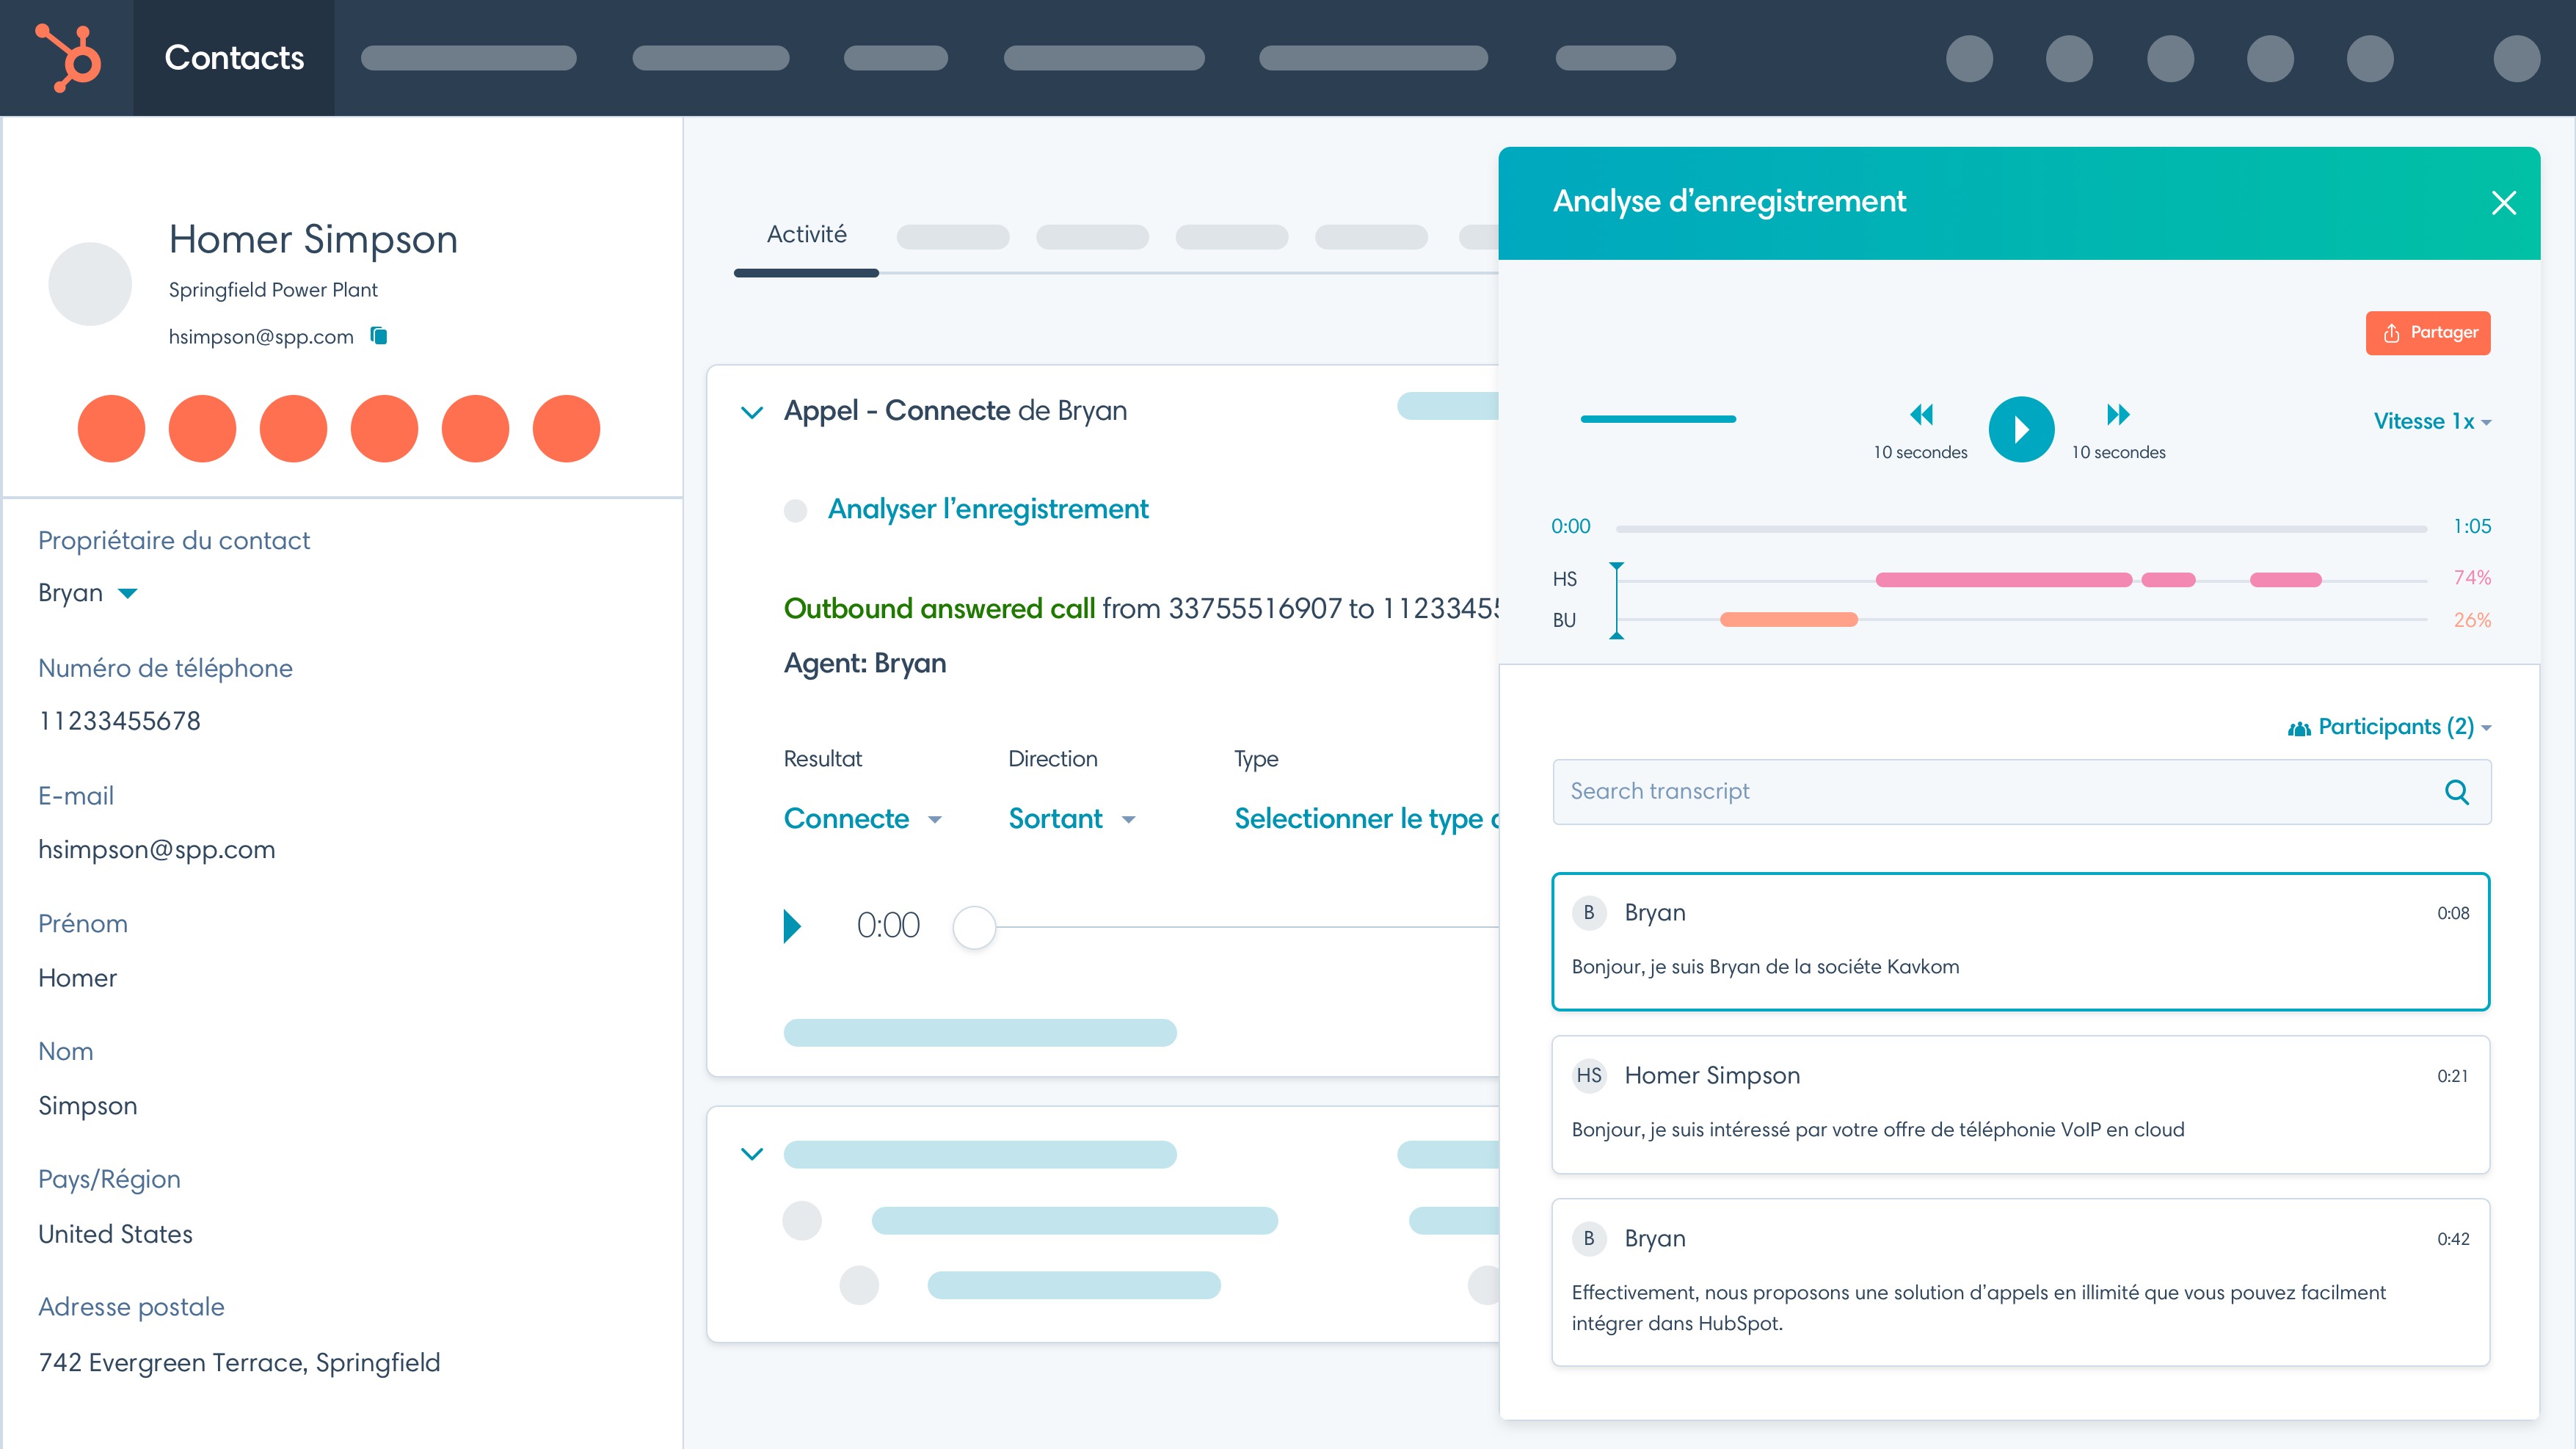This screenshot has height=1449, width=2576.
Task: Change the contact owner Bryan dropdown
Action: point(88,592)
